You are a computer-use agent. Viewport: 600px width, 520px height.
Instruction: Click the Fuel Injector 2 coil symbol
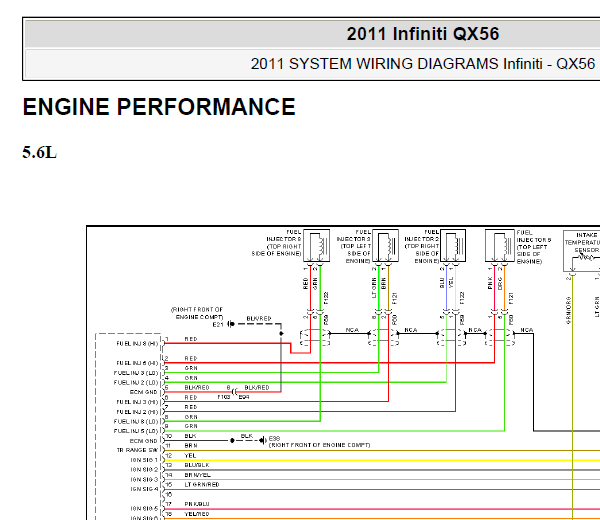point(453,246)
